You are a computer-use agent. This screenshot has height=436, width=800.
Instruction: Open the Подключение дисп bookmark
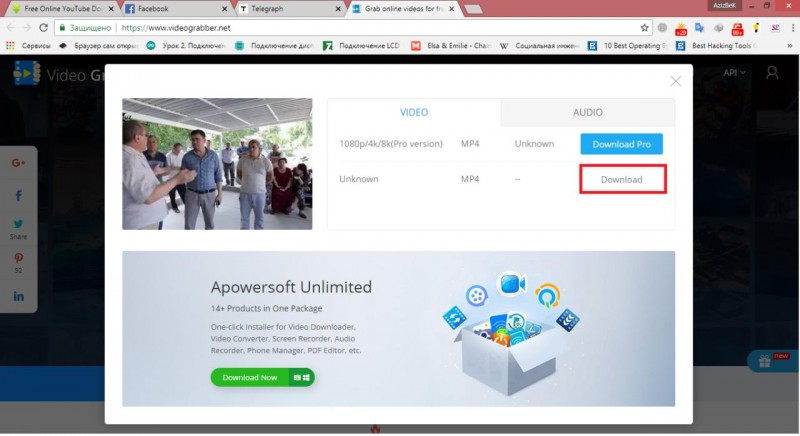point(274,46)
